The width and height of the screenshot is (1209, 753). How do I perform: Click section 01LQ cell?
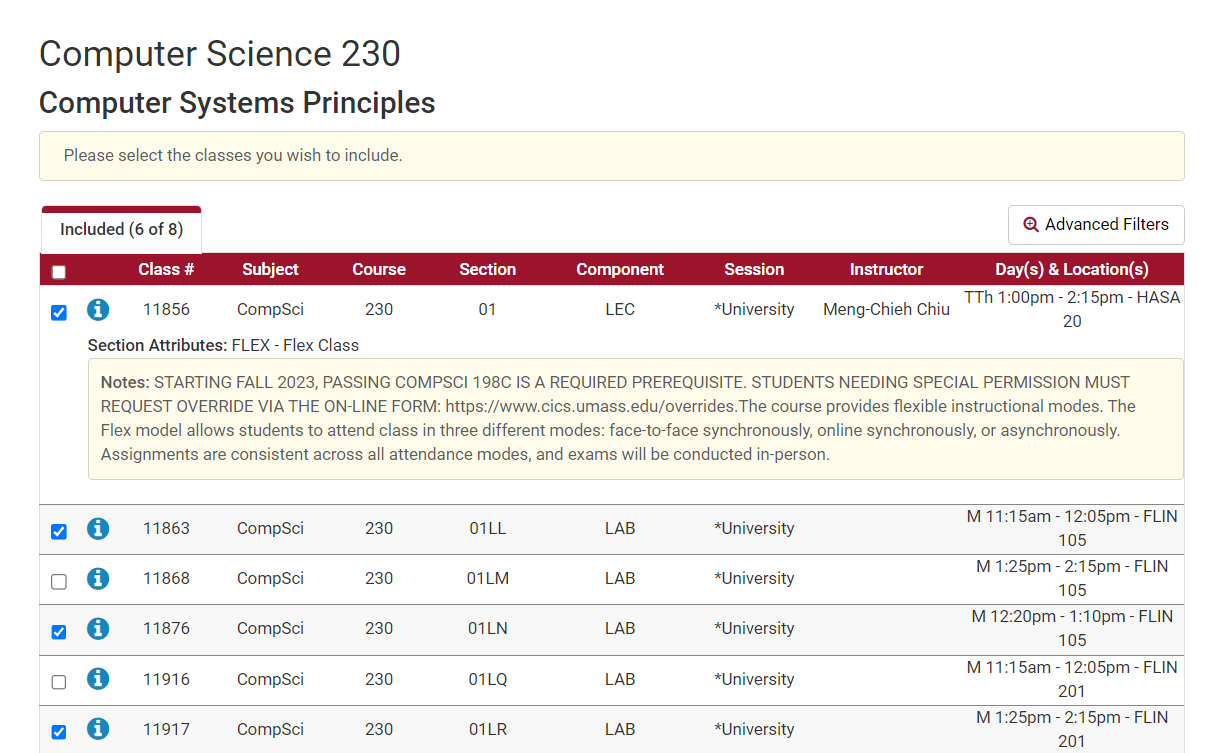pos(488,680)
